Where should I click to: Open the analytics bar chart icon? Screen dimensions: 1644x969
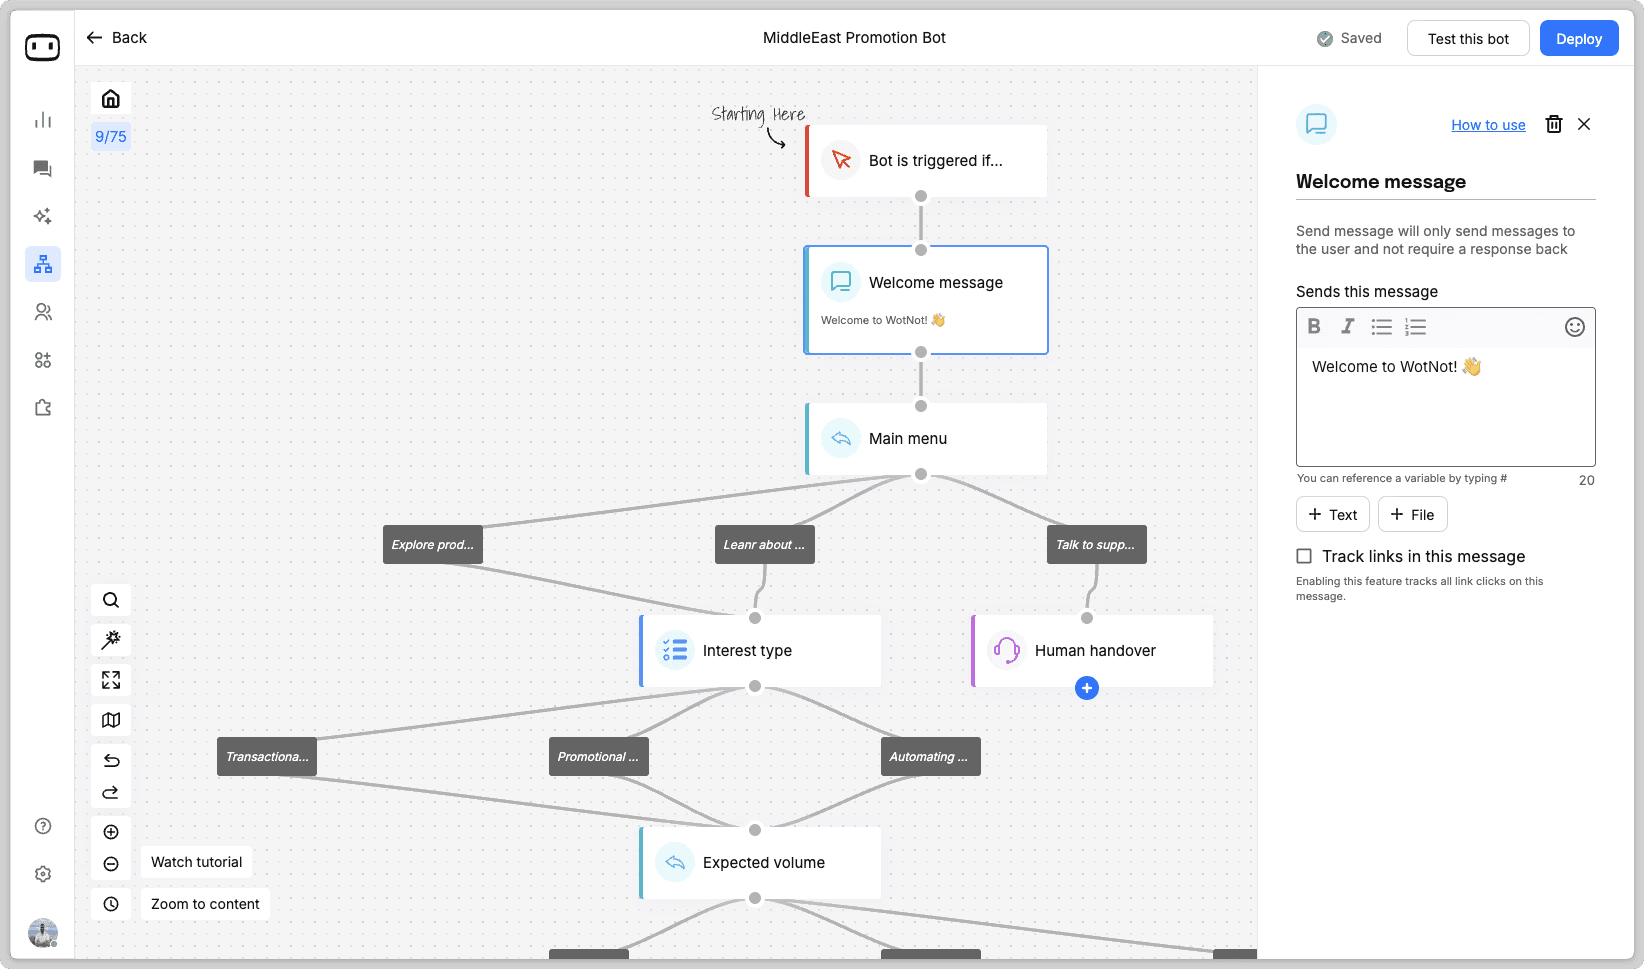click(x=43, y=120)
